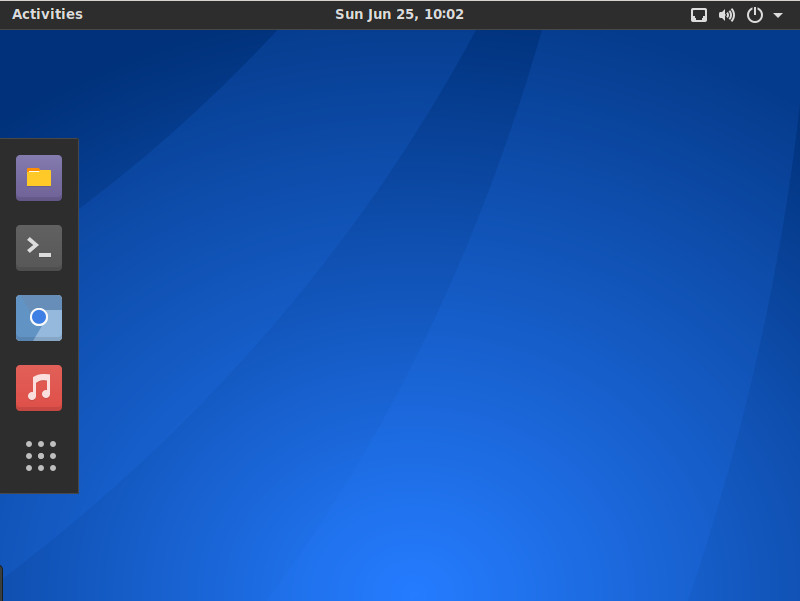Screen dimensions: 800x601
Task: Open the Files manager from the dock
Action: coord(39,178)
